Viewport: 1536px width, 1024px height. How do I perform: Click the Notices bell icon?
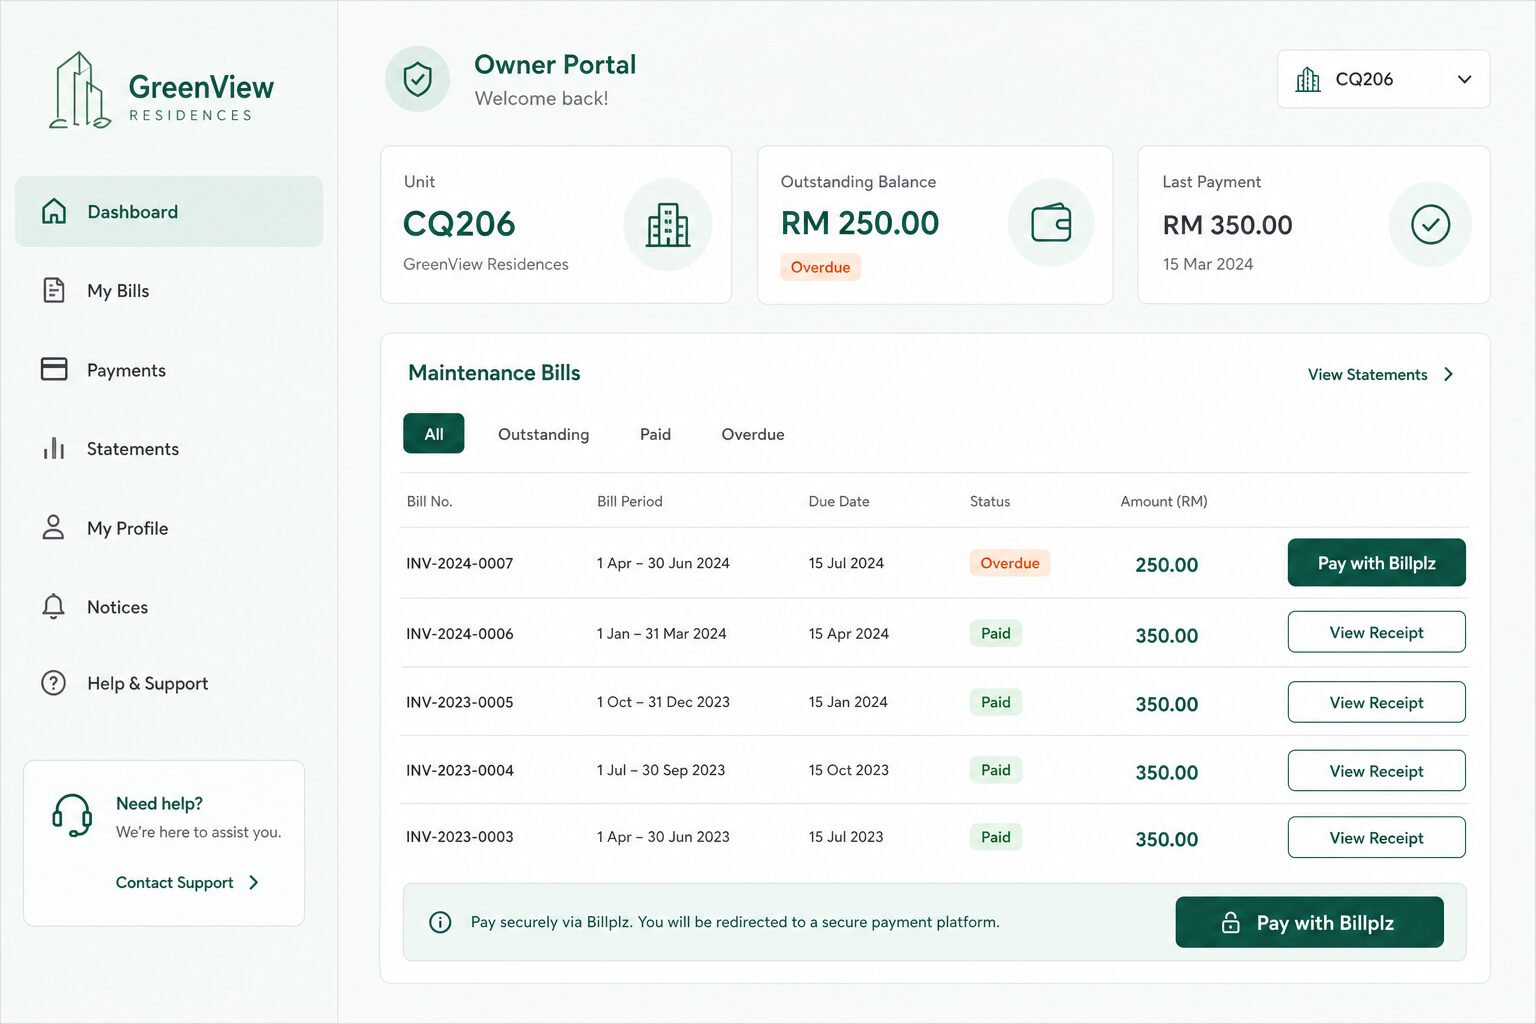[54, 606]
